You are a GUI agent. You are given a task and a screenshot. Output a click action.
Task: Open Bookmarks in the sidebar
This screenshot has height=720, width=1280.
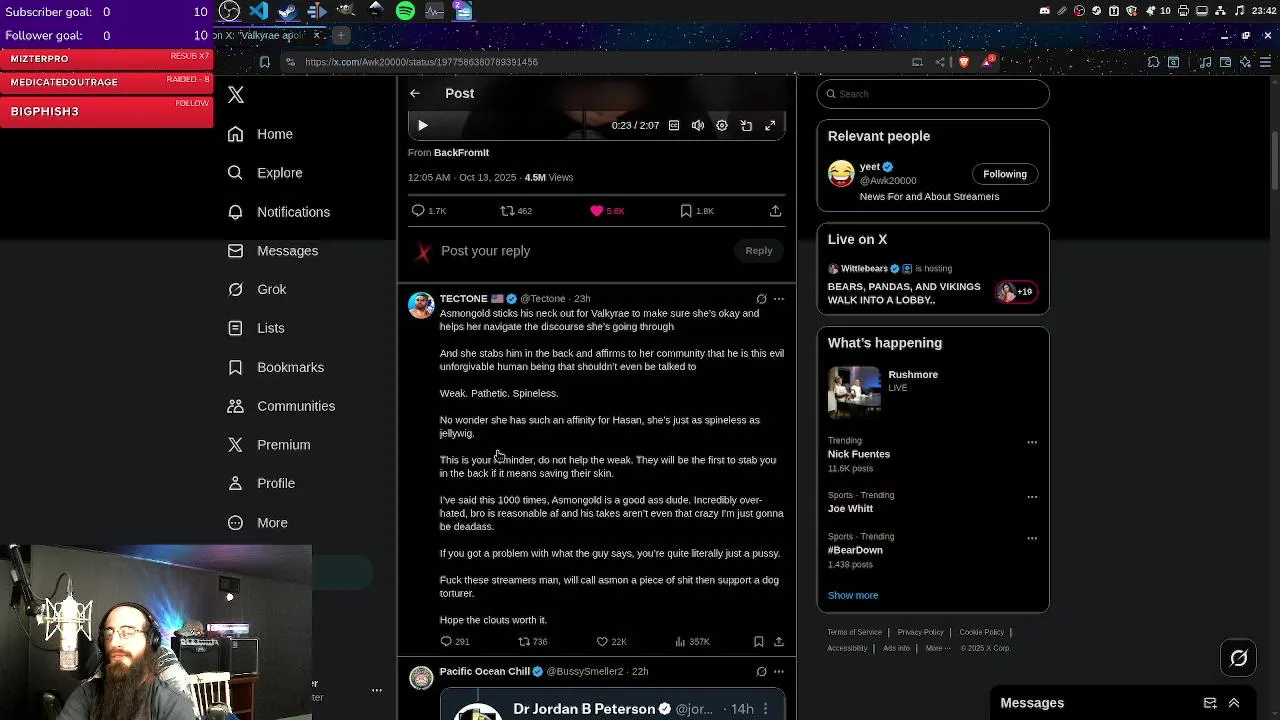point(276,367)
